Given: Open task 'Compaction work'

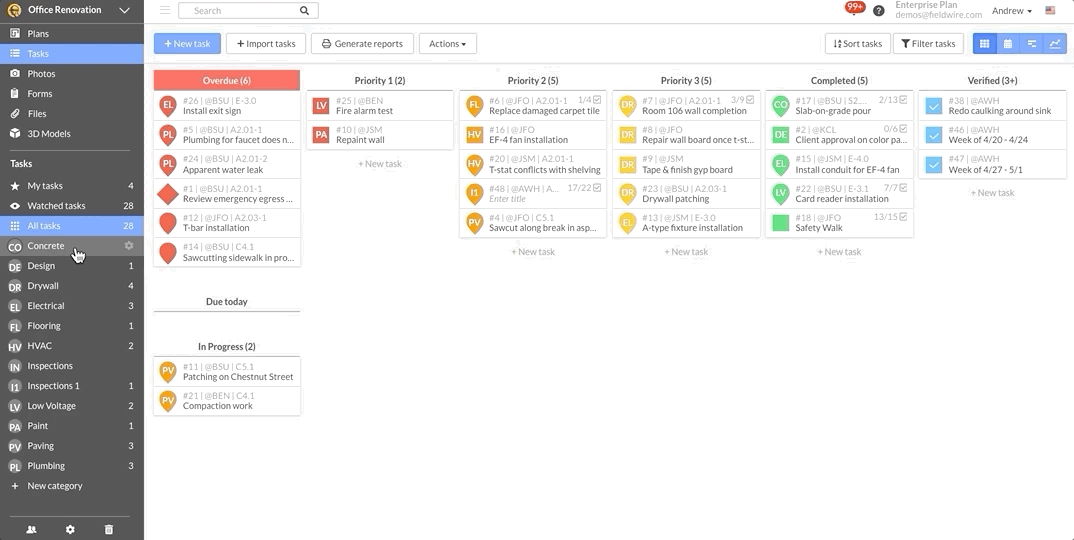Looking at the screenshot, I should point(227,401).
